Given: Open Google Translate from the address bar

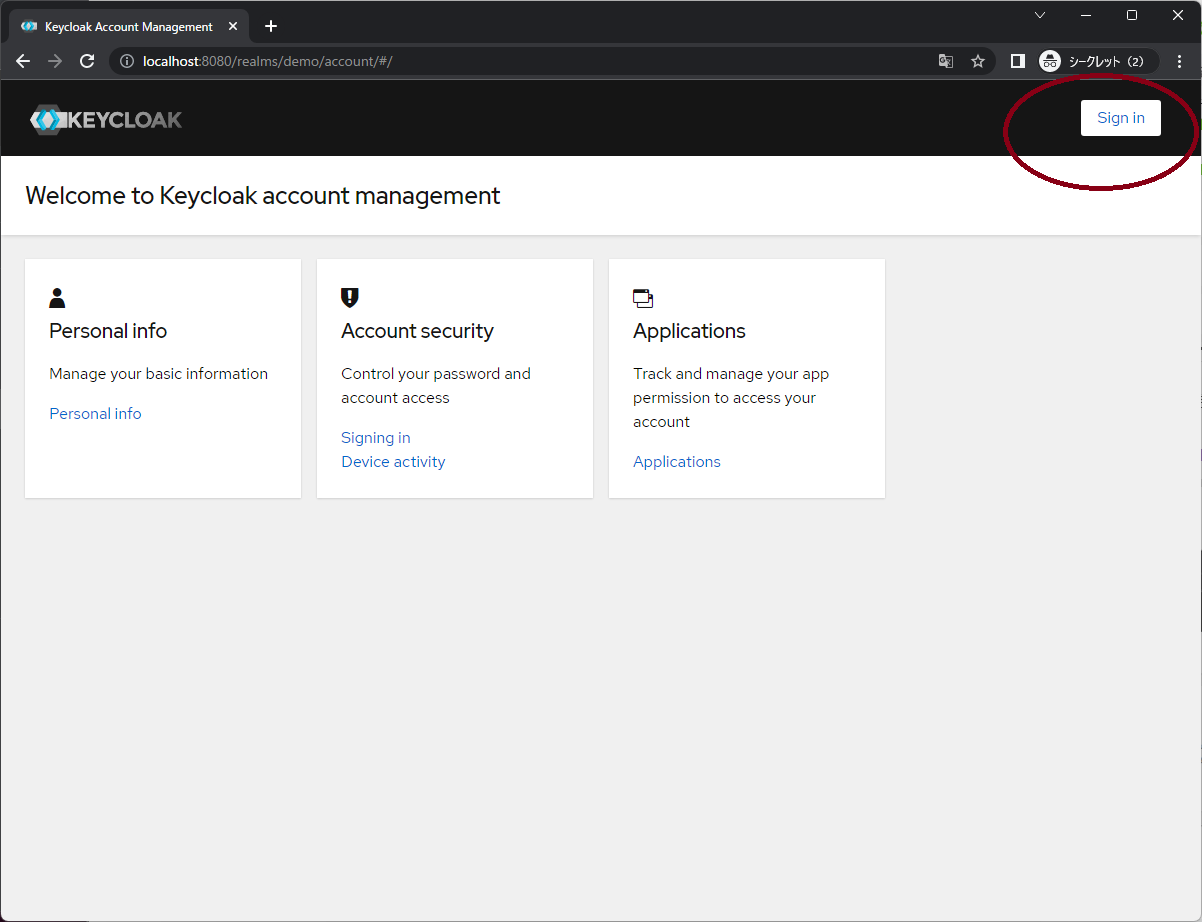Looking at the screenshot, I should [946, 61].
